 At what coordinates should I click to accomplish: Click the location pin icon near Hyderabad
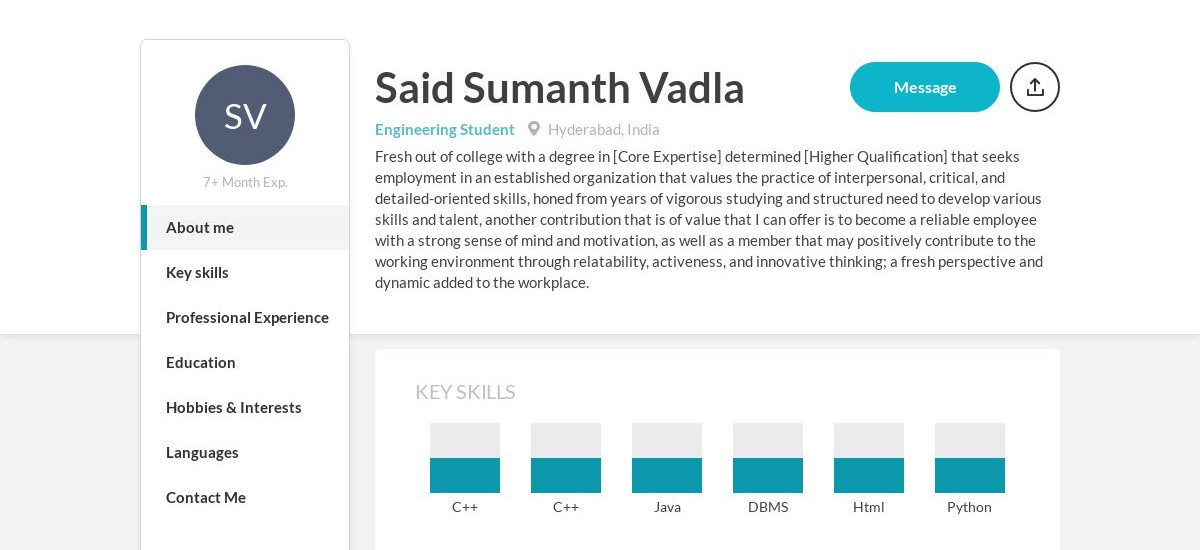pos(534,129)
